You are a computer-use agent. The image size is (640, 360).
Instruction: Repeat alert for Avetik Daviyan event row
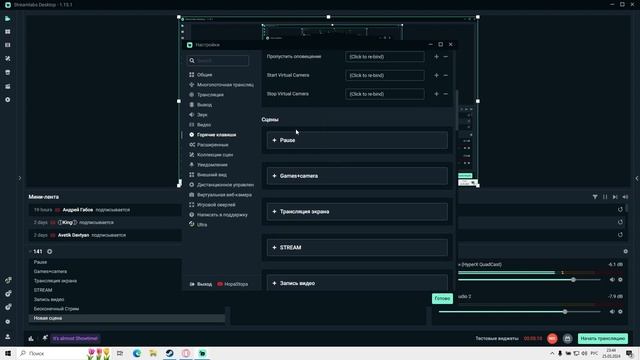pos(620,235)
